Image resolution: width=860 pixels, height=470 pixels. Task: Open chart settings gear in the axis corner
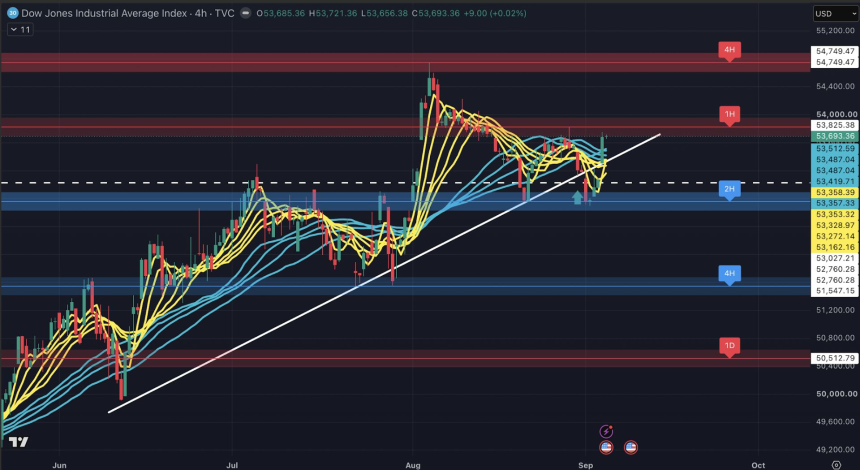[x=836, y=465]
